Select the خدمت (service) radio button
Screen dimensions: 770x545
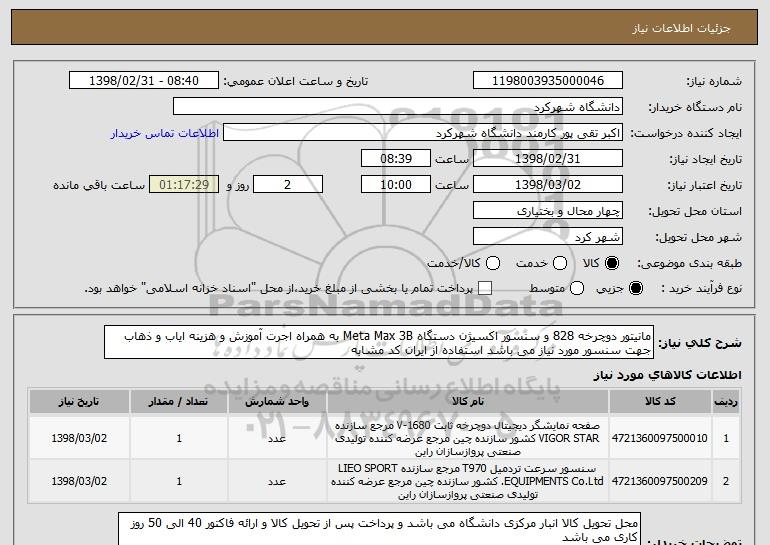(x=560, y=263)
